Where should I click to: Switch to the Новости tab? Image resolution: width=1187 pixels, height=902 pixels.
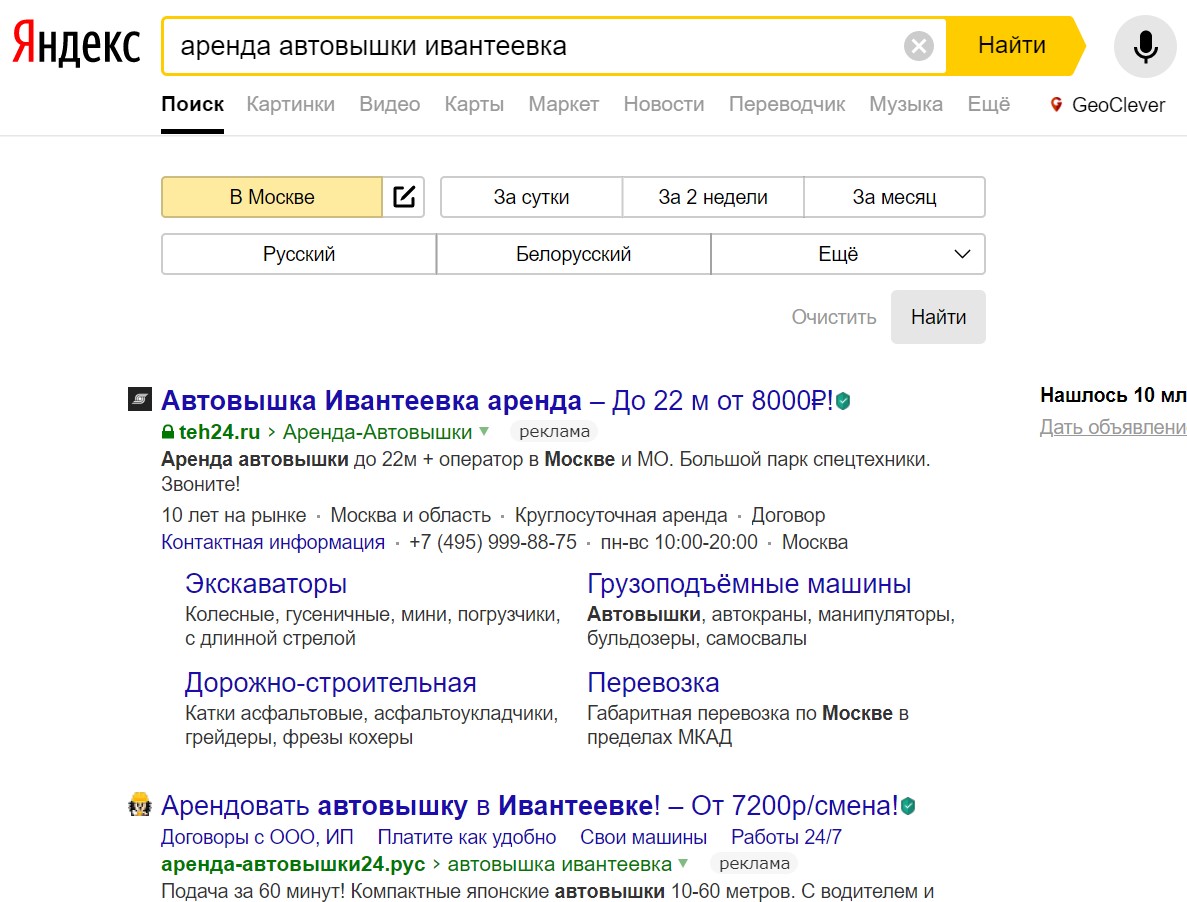(x=664, y=104)
